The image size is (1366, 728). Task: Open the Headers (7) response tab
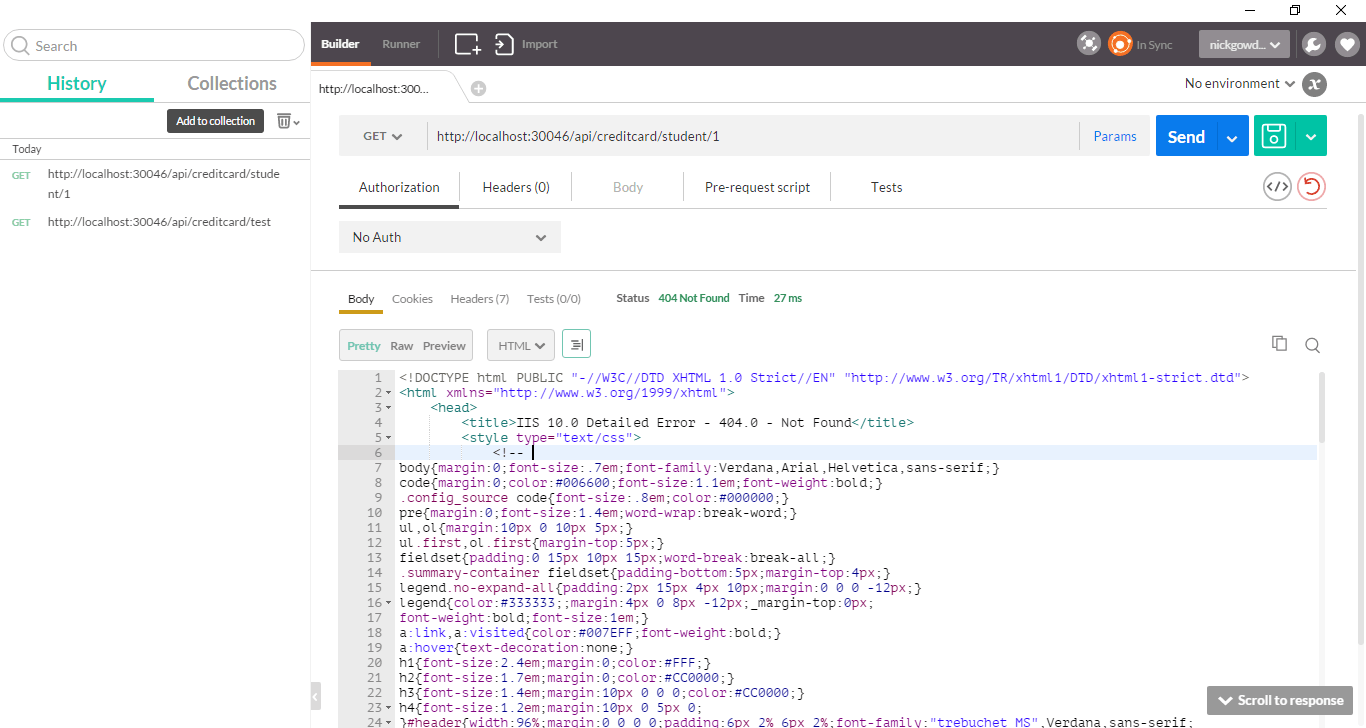(479, 299)
